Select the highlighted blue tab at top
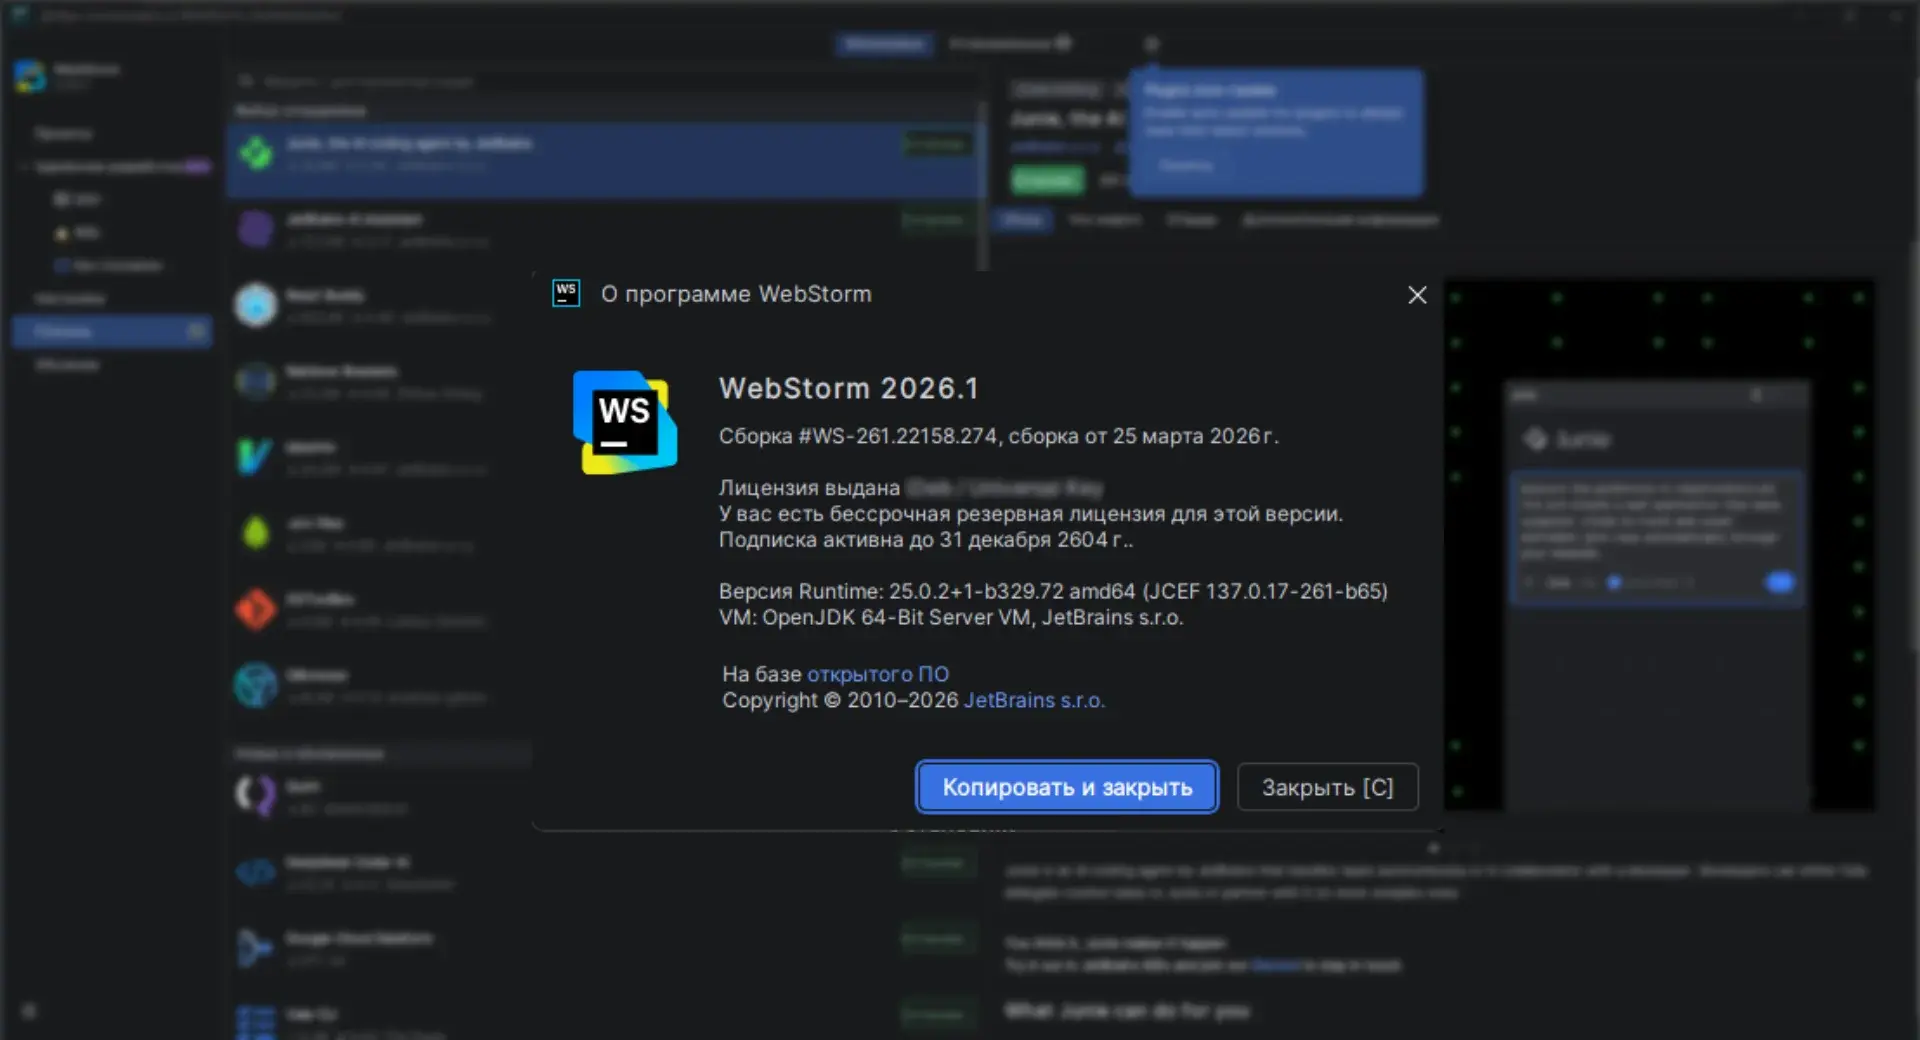The image size is (1920, 1040). pos(884,44)
